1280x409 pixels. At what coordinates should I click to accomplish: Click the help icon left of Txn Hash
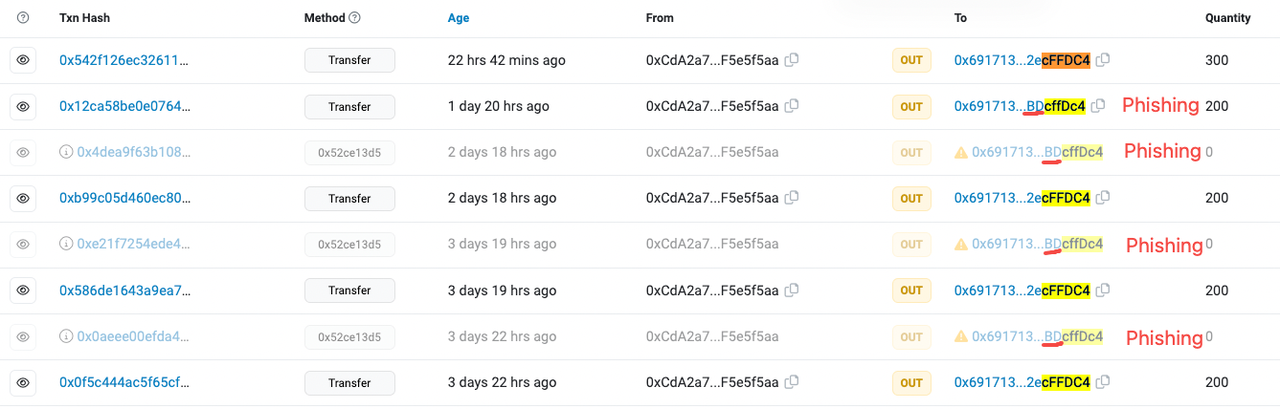tap(23, 18)
